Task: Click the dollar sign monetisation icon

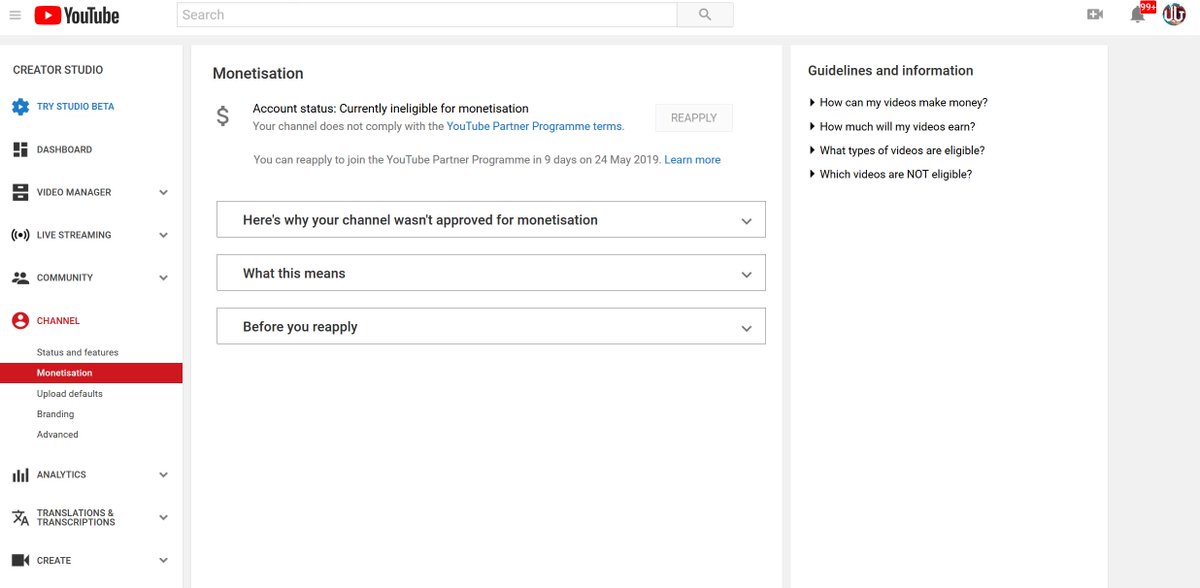Action: click(x=223, y=116)
